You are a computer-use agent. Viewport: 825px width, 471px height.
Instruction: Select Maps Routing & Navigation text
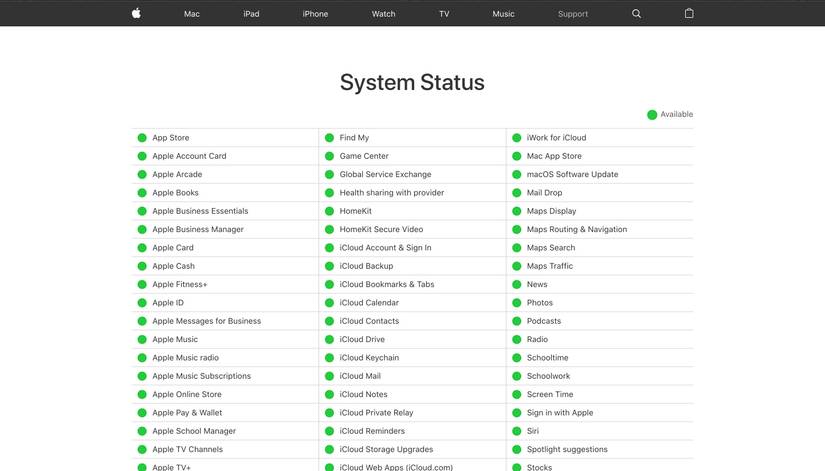pos(577,229)
